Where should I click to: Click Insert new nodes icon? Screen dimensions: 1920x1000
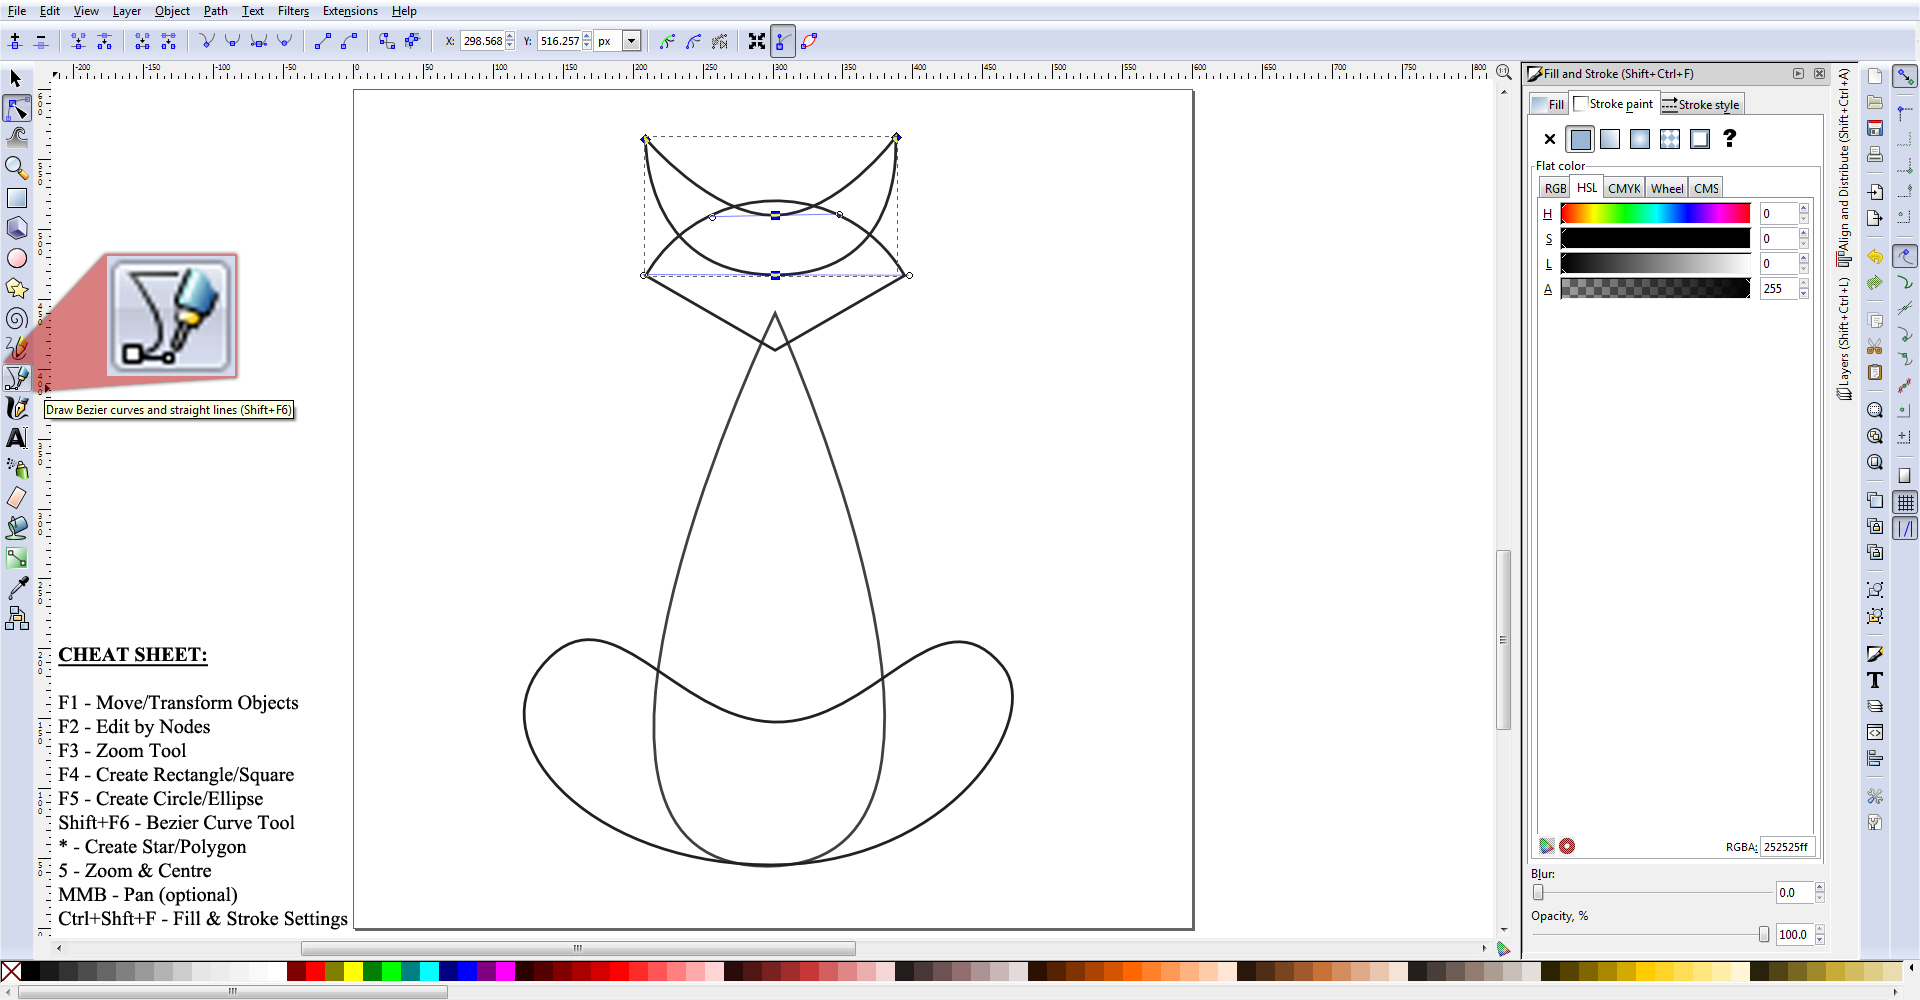(15, 41)
